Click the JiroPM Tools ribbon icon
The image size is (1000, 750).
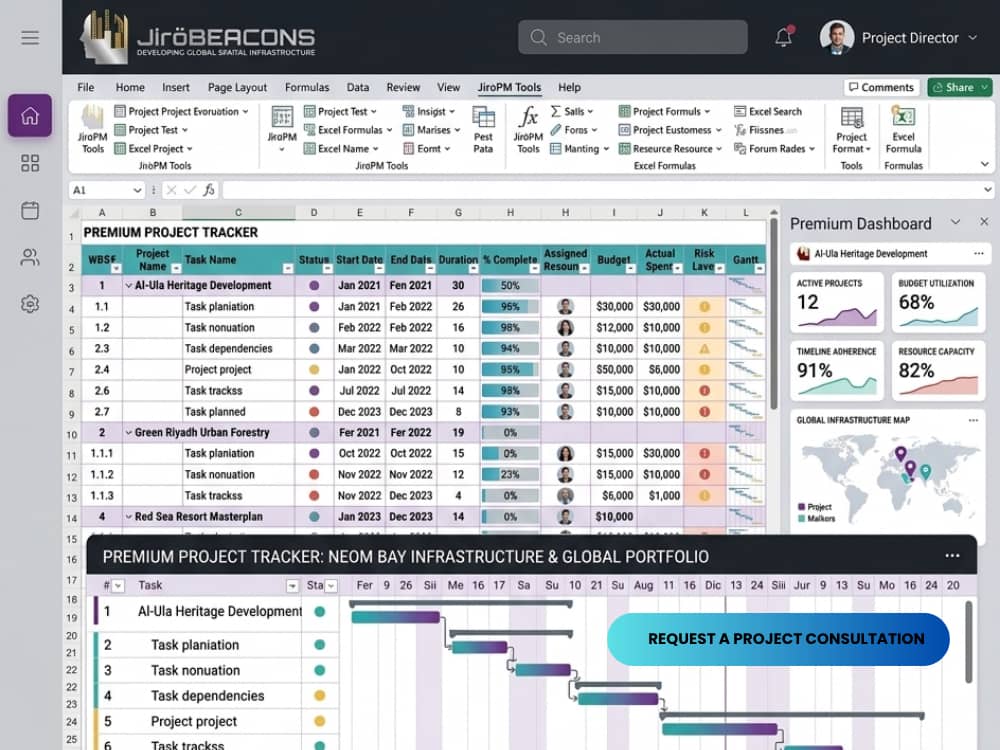pyautogui.click(x=92, y=129)
